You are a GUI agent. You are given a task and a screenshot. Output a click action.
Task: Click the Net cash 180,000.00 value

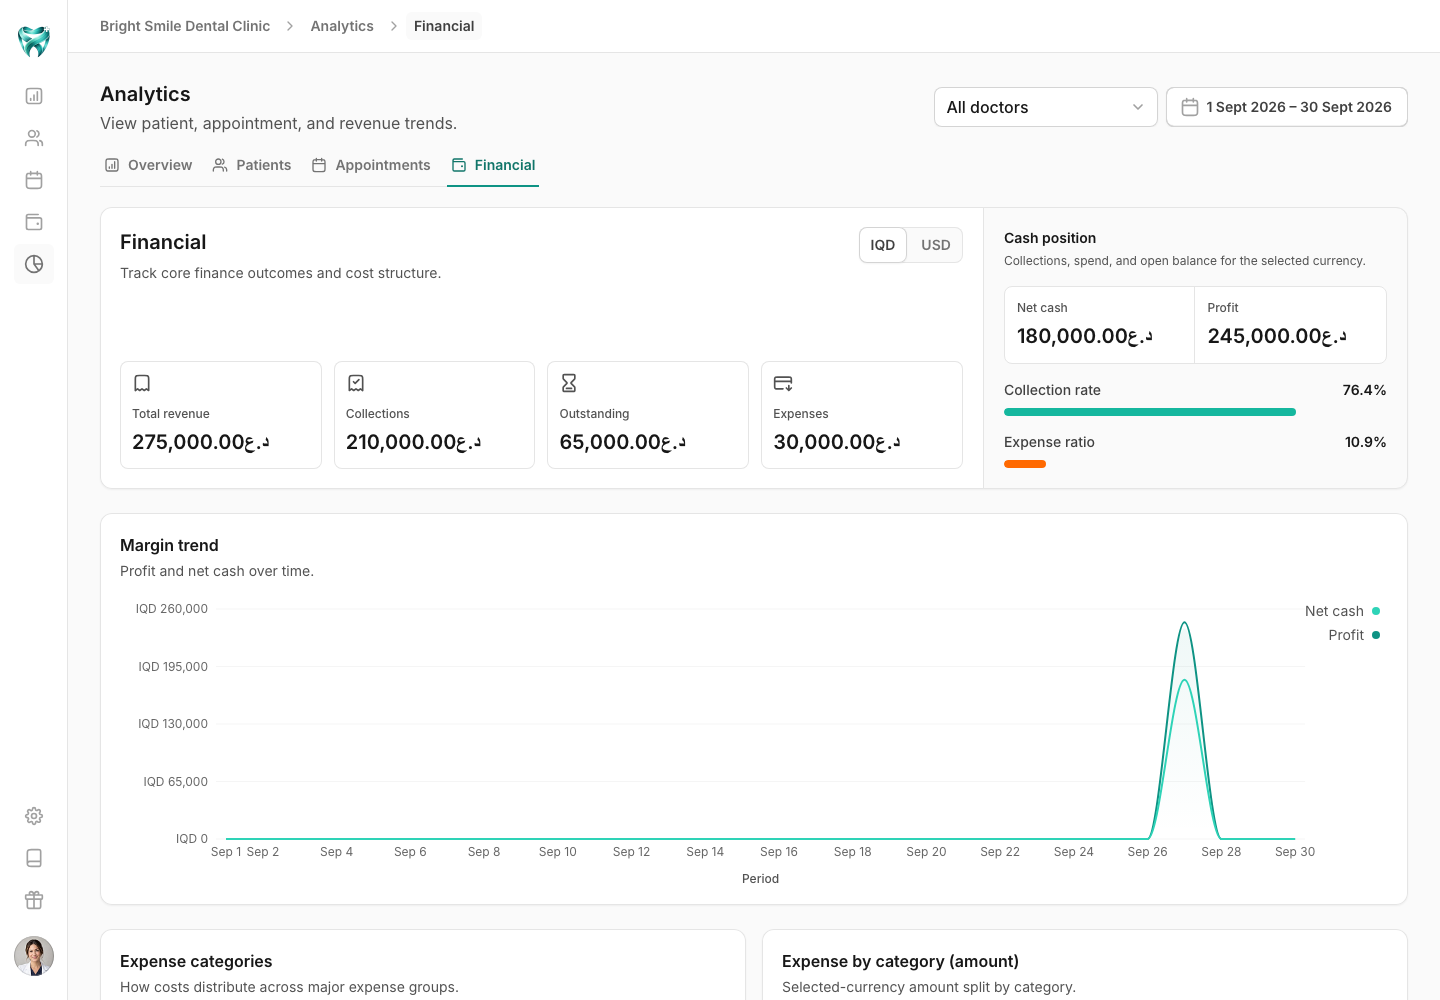tap(1085, 336)
